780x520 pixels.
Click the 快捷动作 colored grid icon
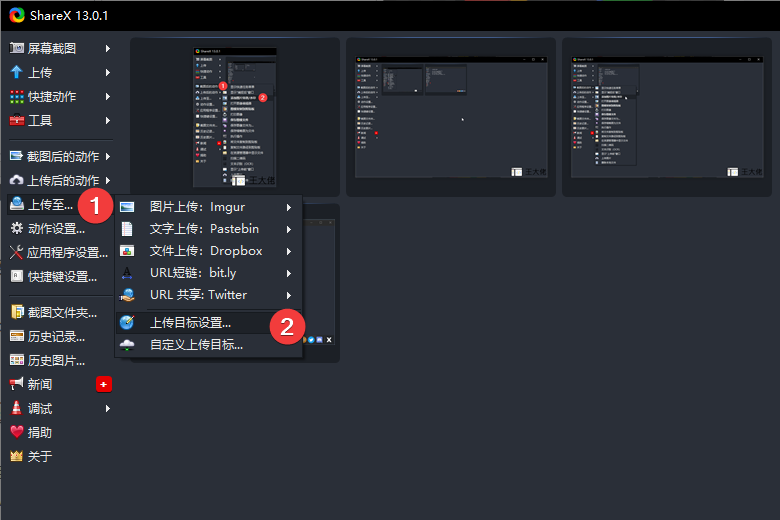click(x=16, y=96)
